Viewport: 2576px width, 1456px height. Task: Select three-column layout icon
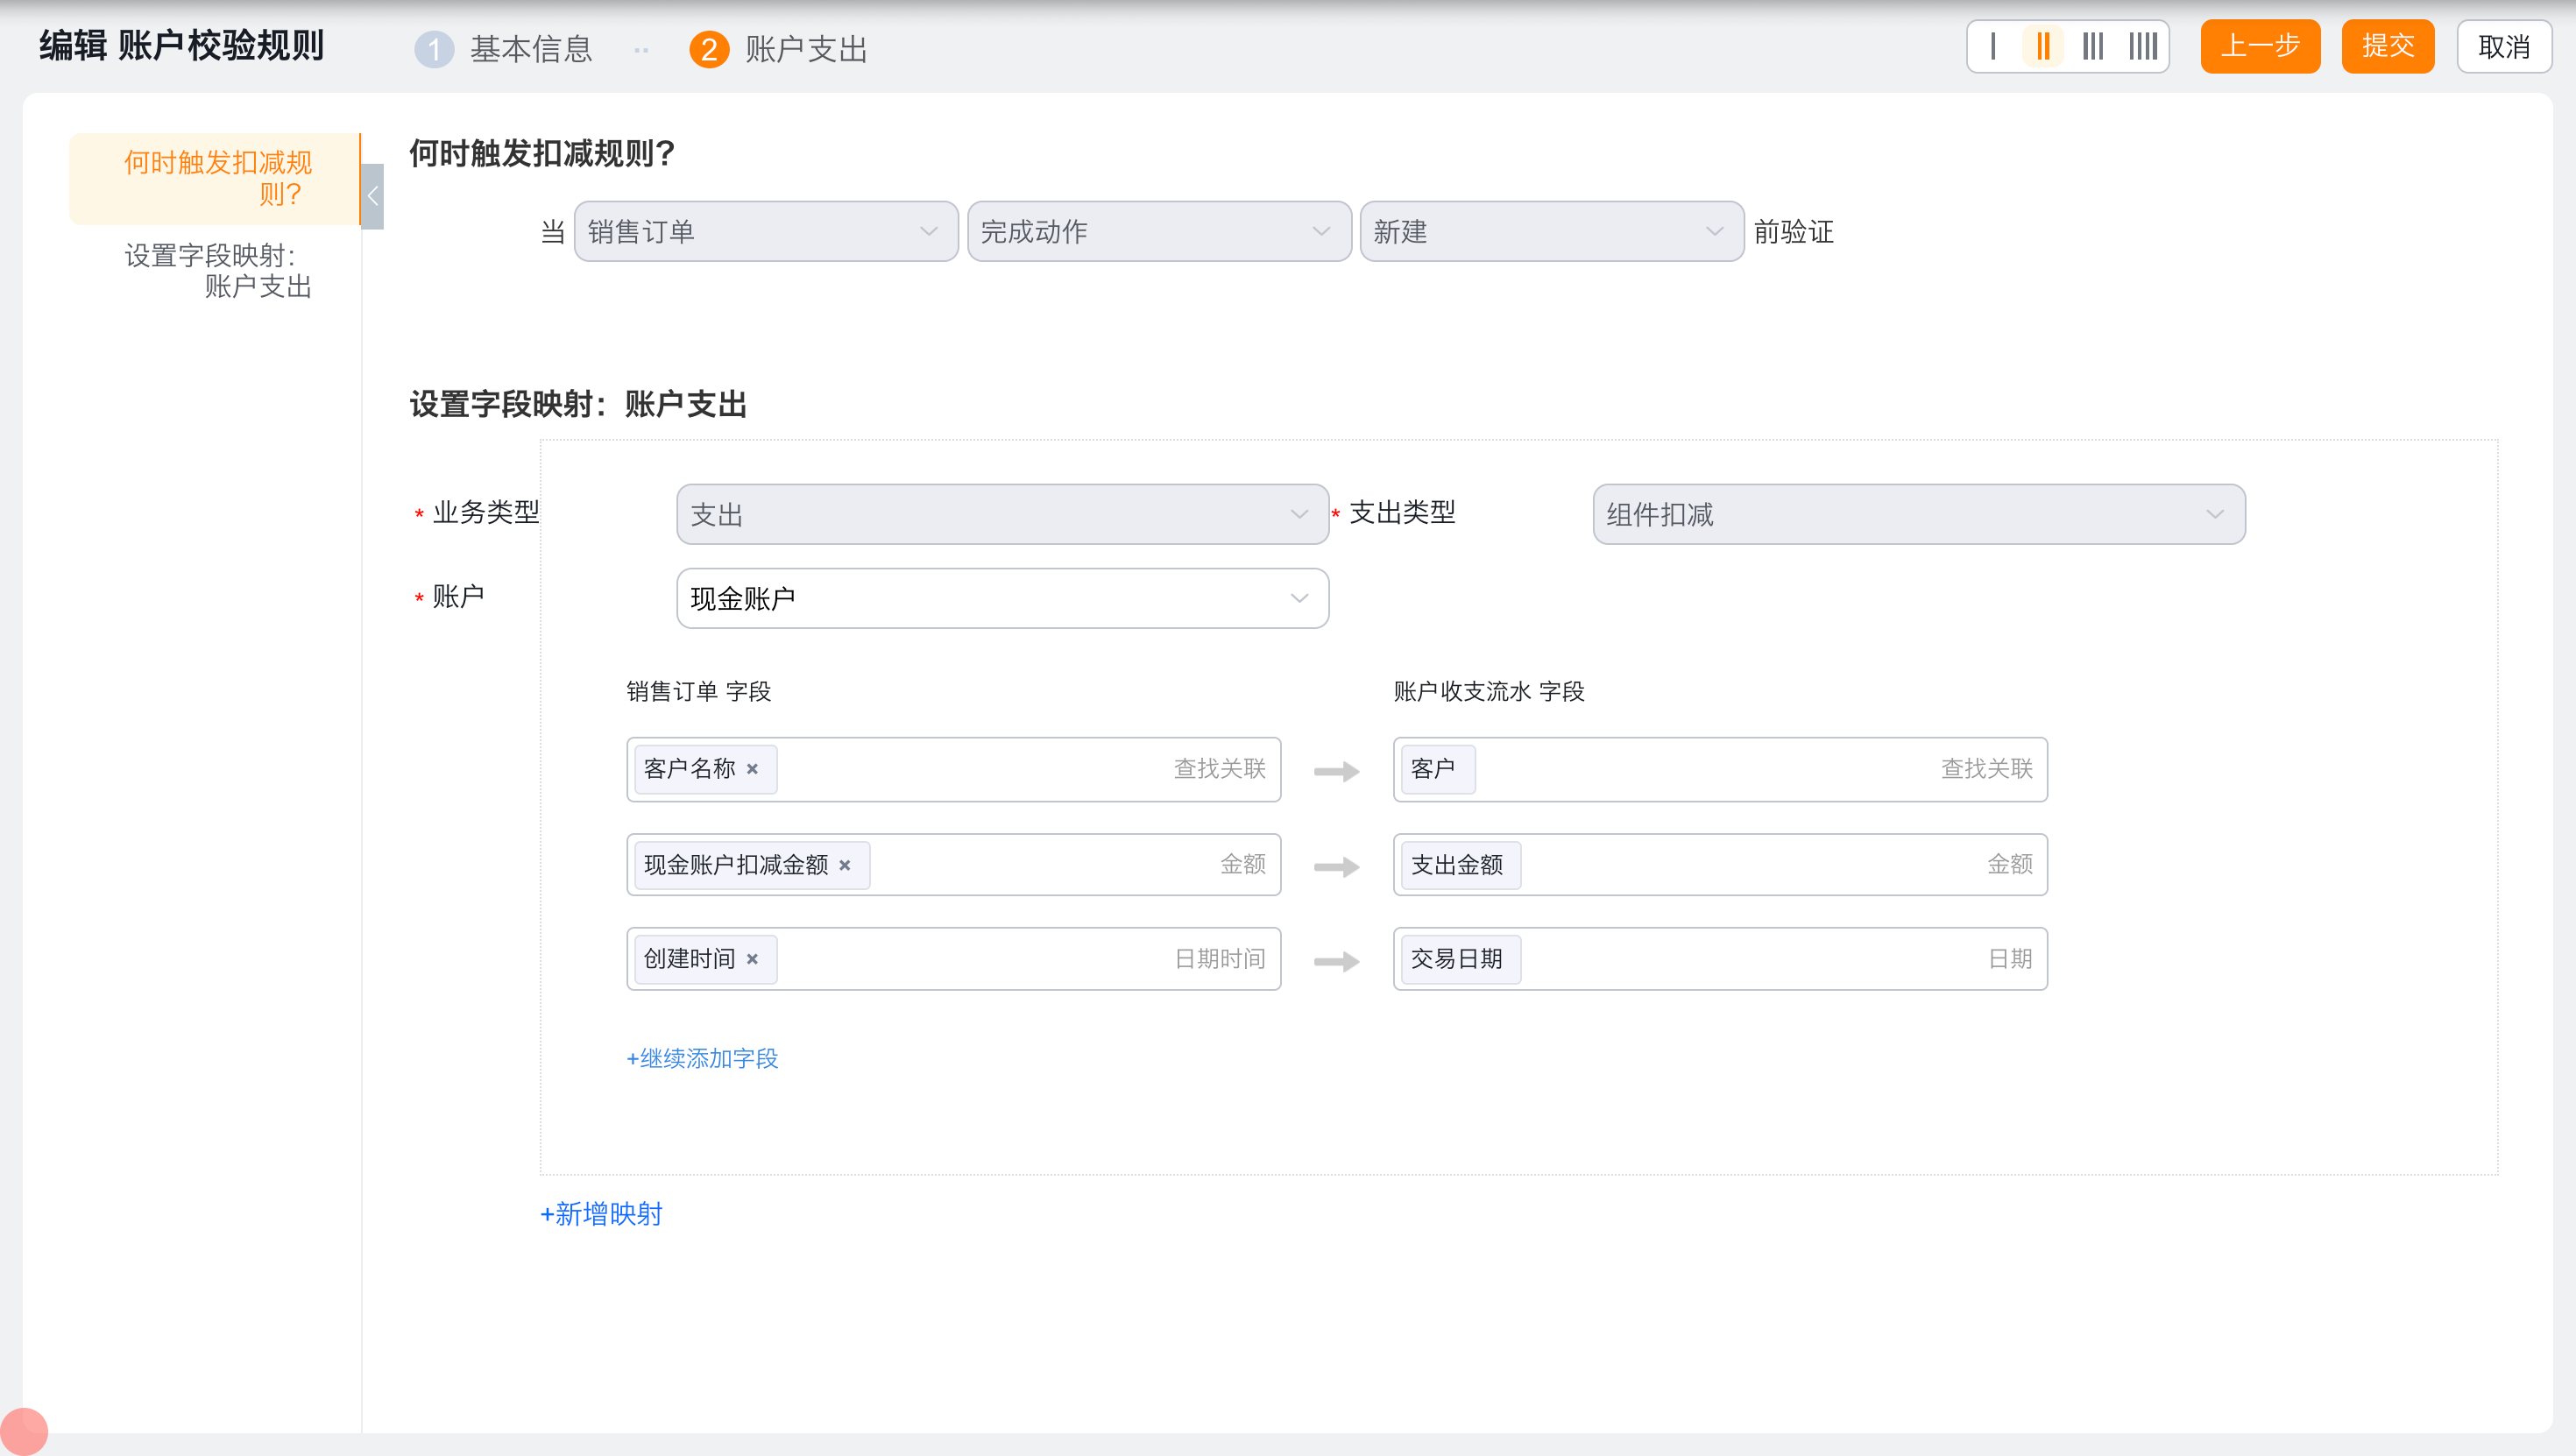pos(2092,46)
